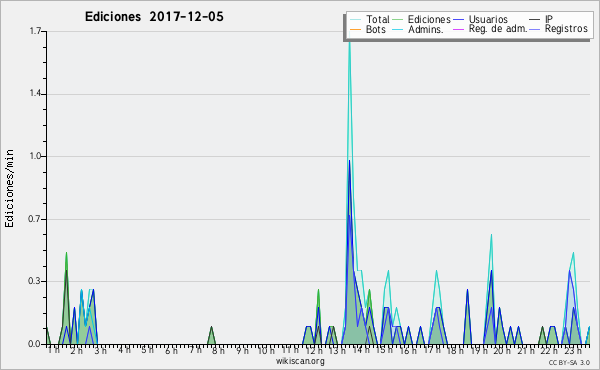Click the wikiscan.org link text

click(x=300, y=361)
